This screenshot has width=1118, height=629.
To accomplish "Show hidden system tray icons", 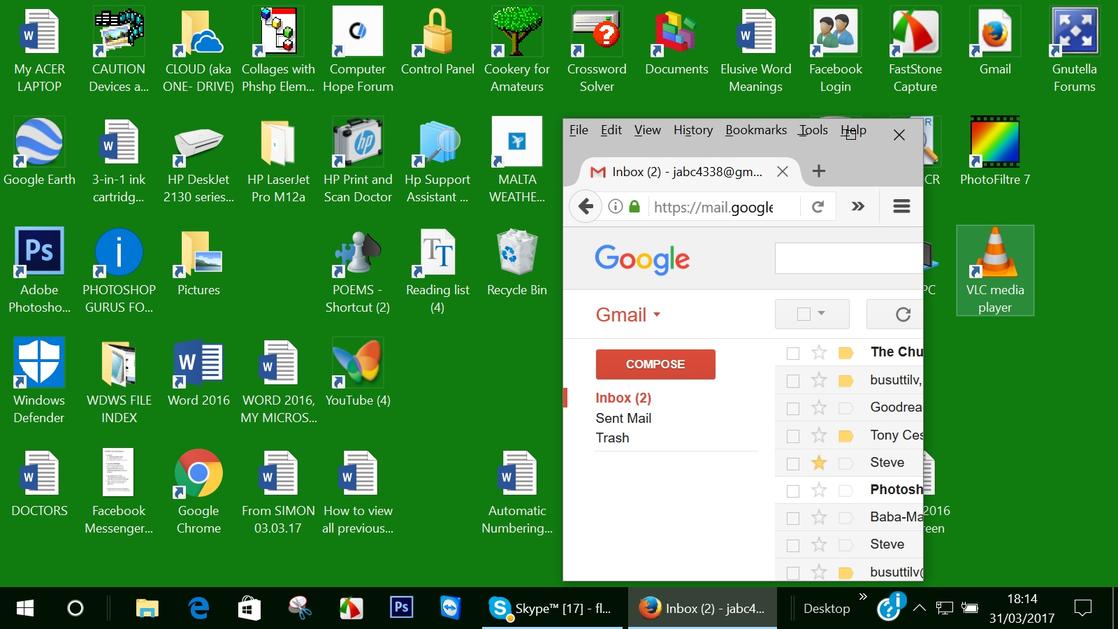I will point(919,608).
